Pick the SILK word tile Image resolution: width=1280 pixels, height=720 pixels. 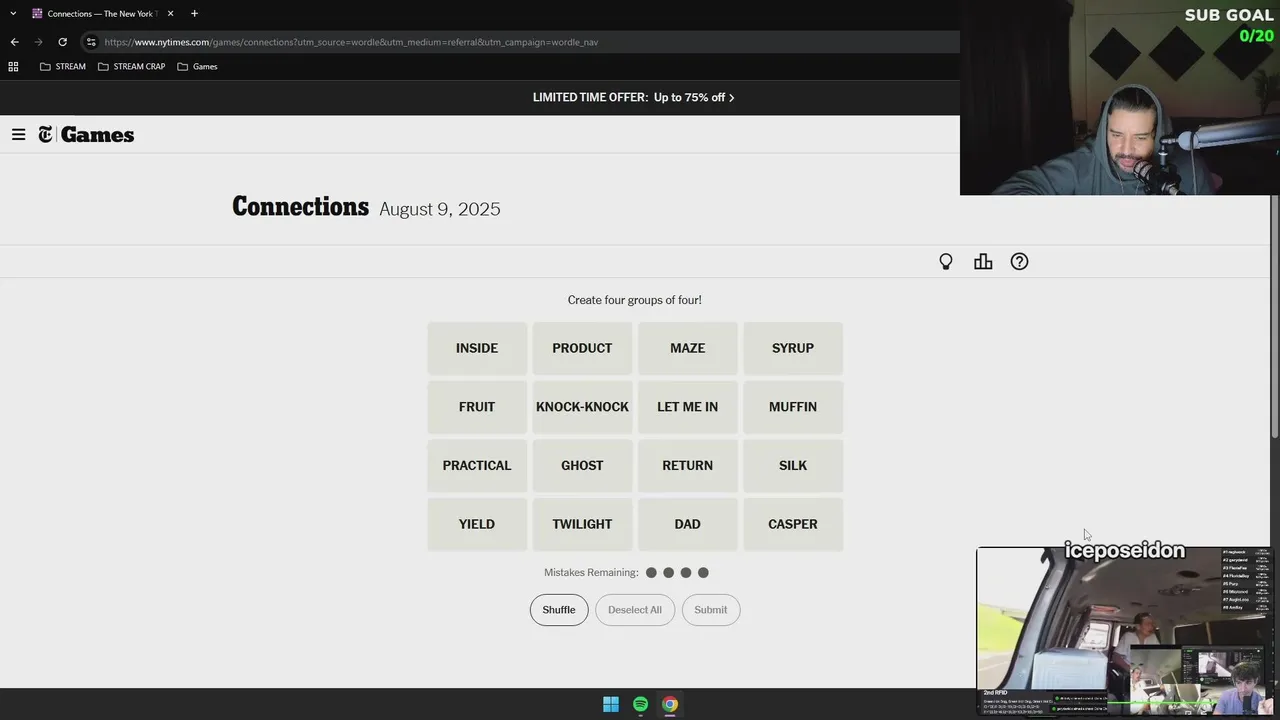coord(793,465)
